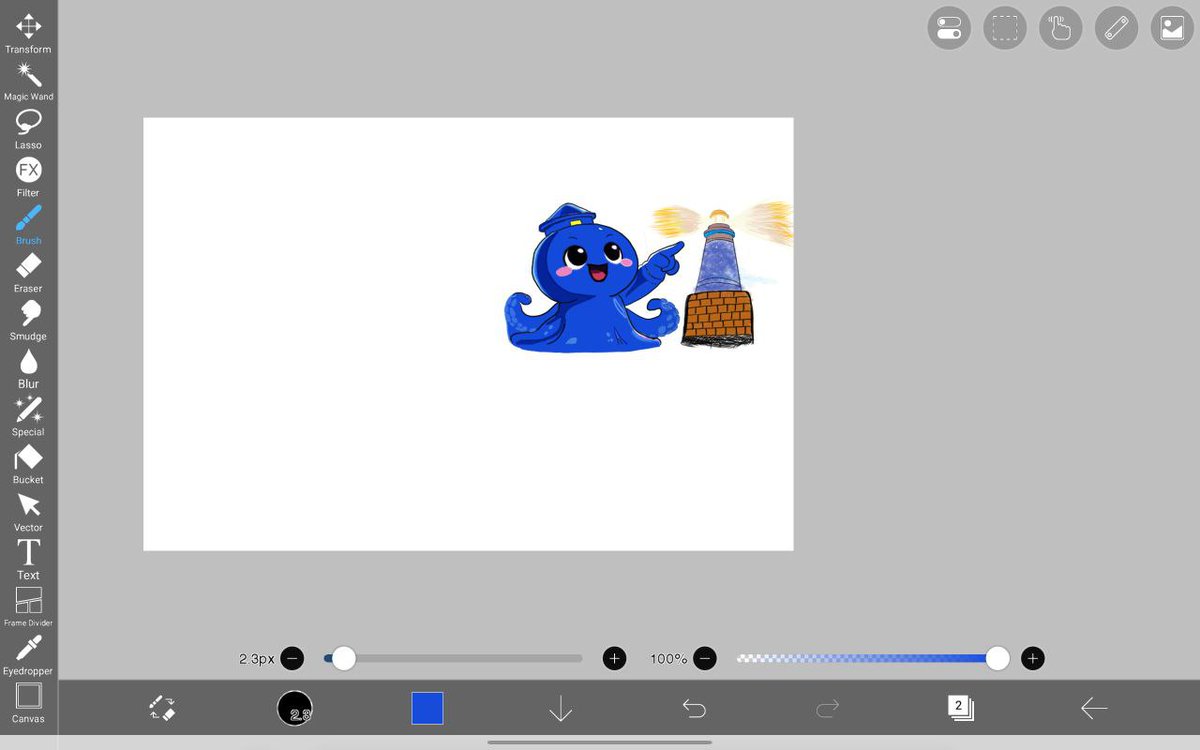Screen dimensions: 1200x750
Task: Open the Canvas settings tool
Action: pyautogui.click(x=28, y=702)
